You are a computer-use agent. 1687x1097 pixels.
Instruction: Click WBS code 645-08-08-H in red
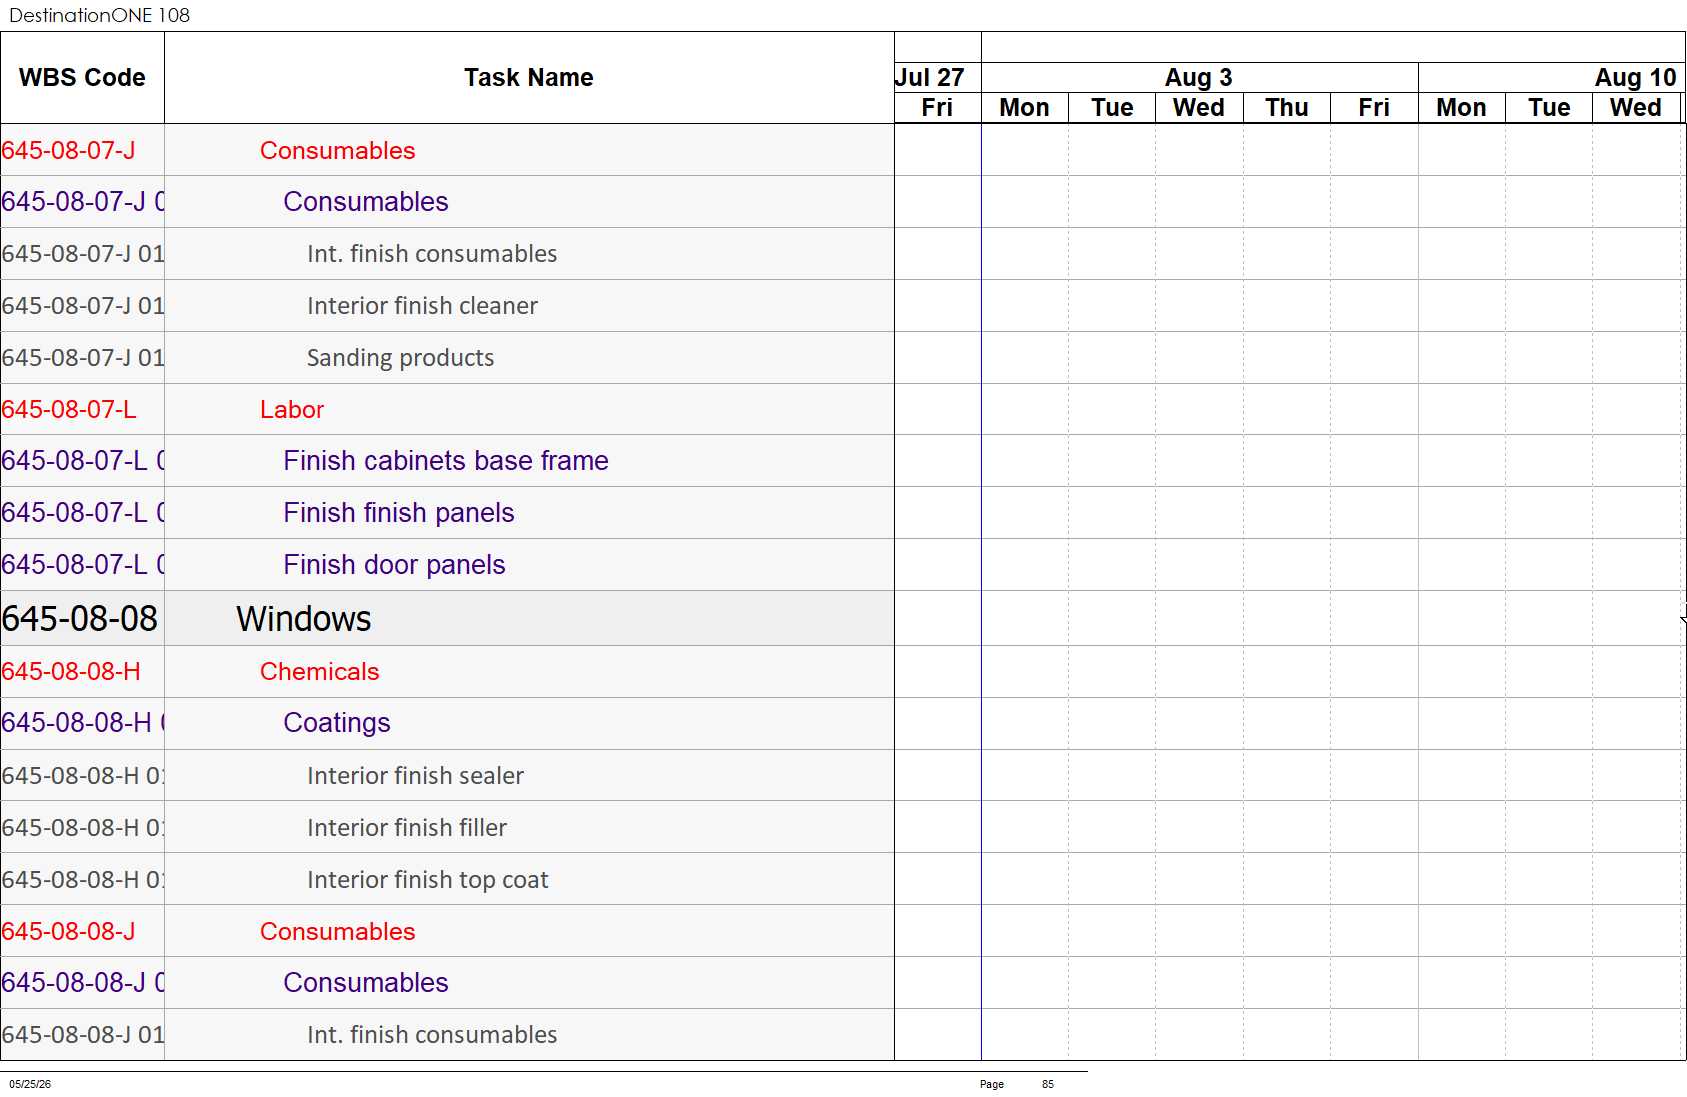(71, 672)
